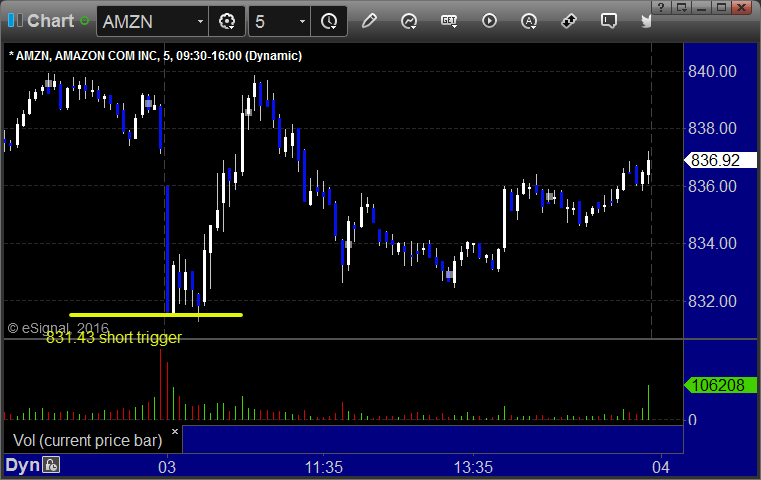Open the time template clock icon
This screenshot has height=480, width=761.
tap(329, 21)
